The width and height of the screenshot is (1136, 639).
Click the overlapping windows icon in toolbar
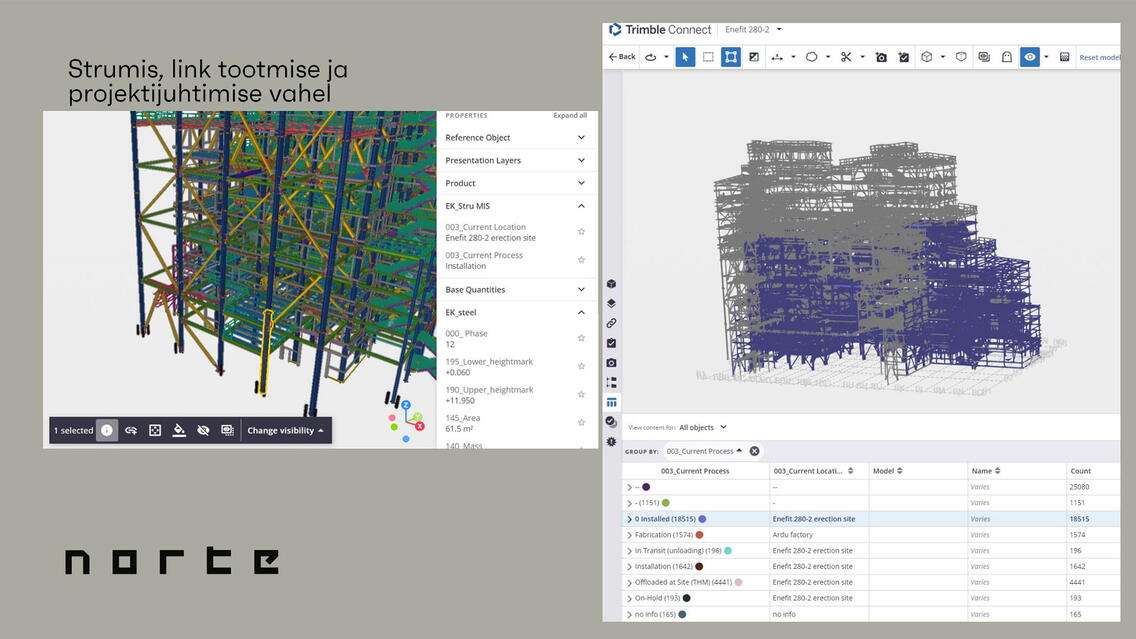984,57
